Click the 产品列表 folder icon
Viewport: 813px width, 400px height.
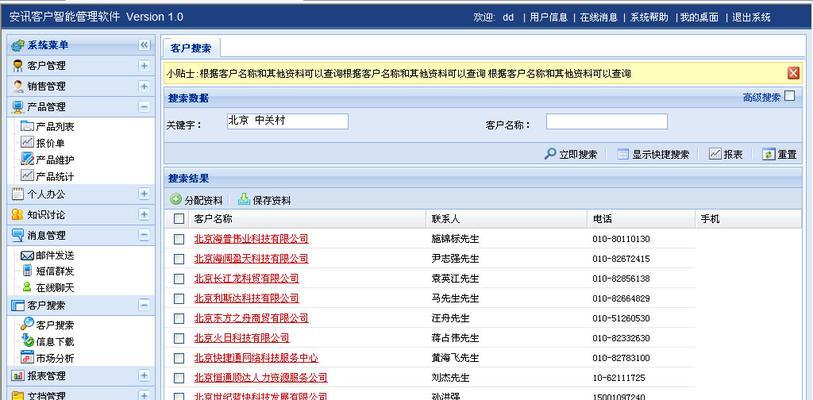pos(27,126)
